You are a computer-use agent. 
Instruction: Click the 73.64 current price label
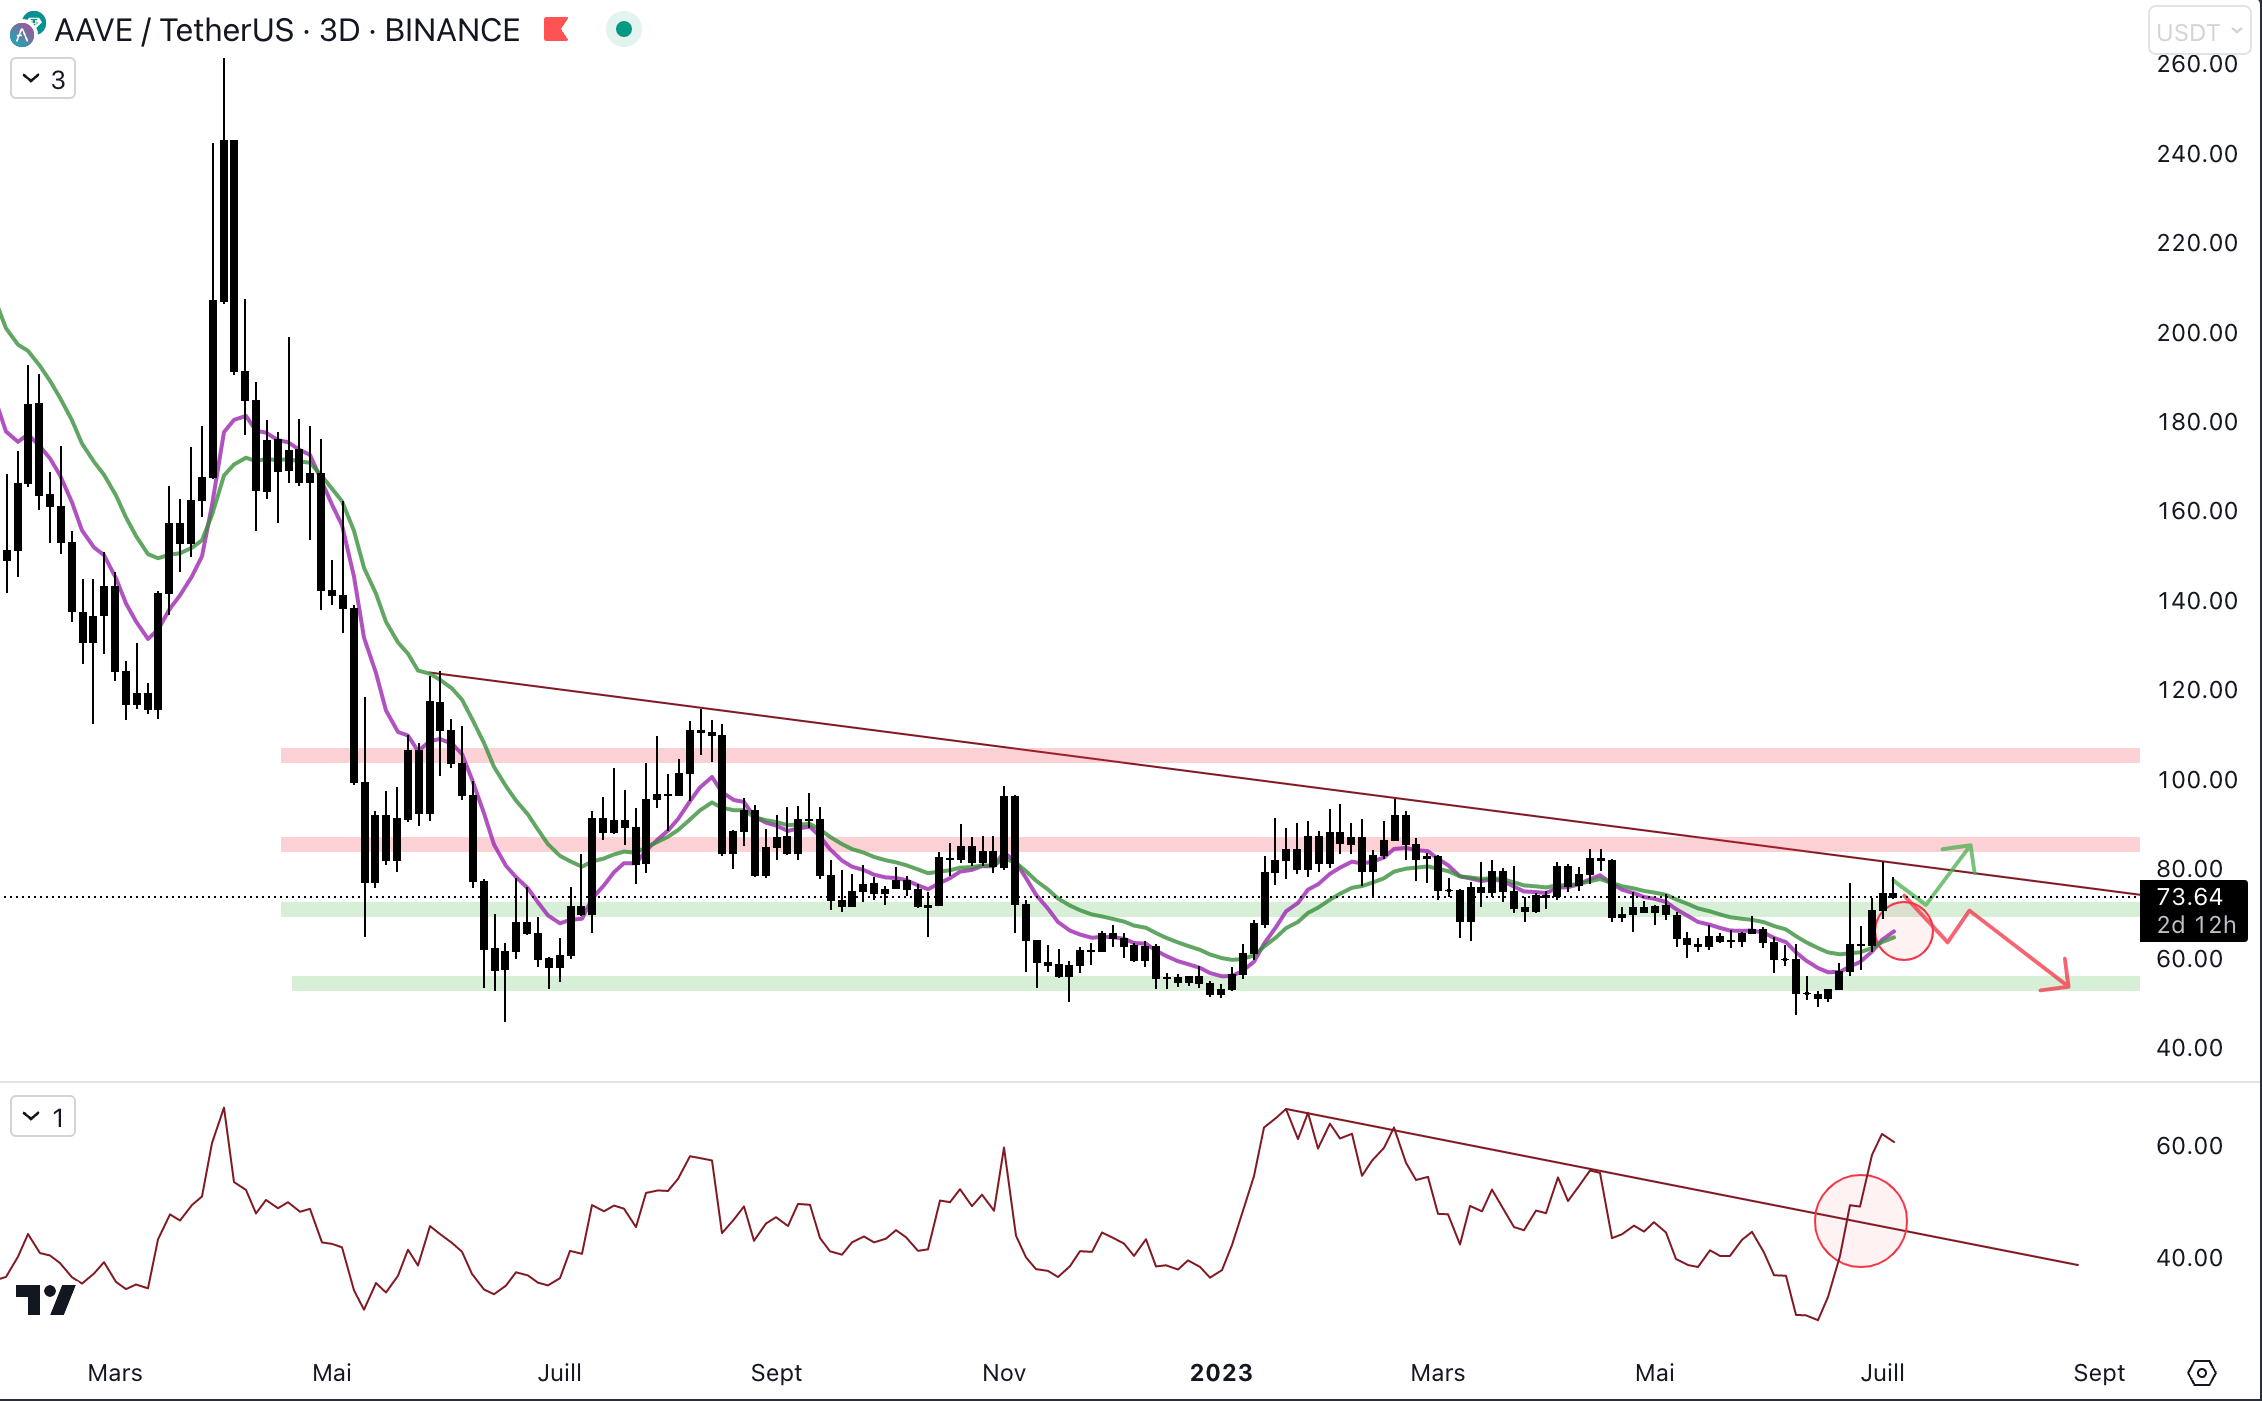coord(2190,897)
